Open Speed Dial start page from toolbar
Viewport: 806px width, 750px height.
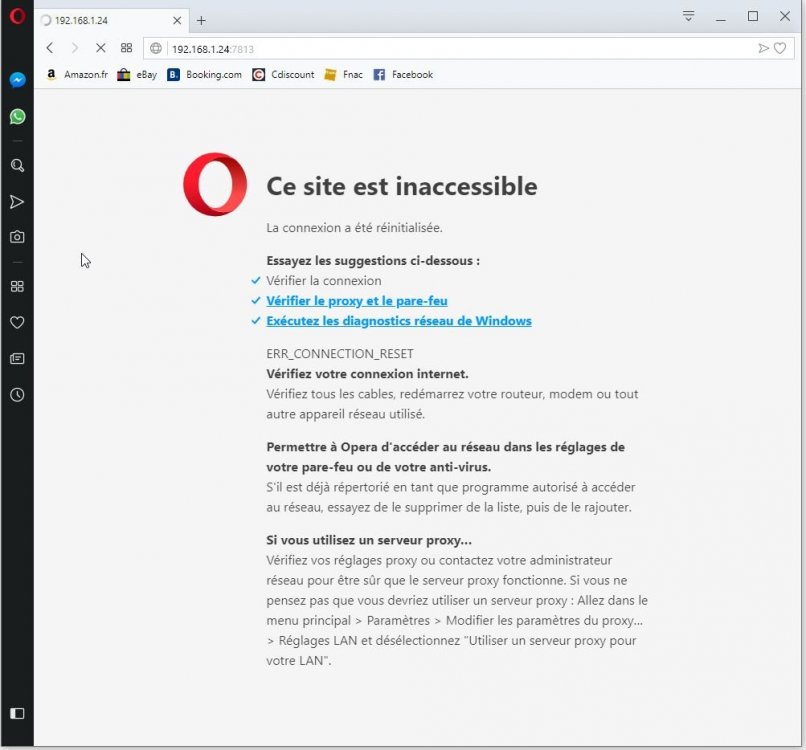[126, 48]
